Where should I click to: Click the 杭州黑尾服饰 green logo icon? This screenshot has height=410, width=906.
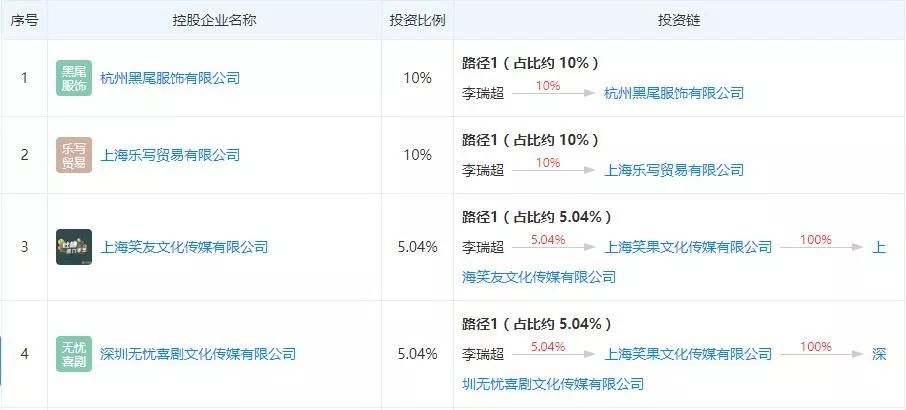(74, 78)
